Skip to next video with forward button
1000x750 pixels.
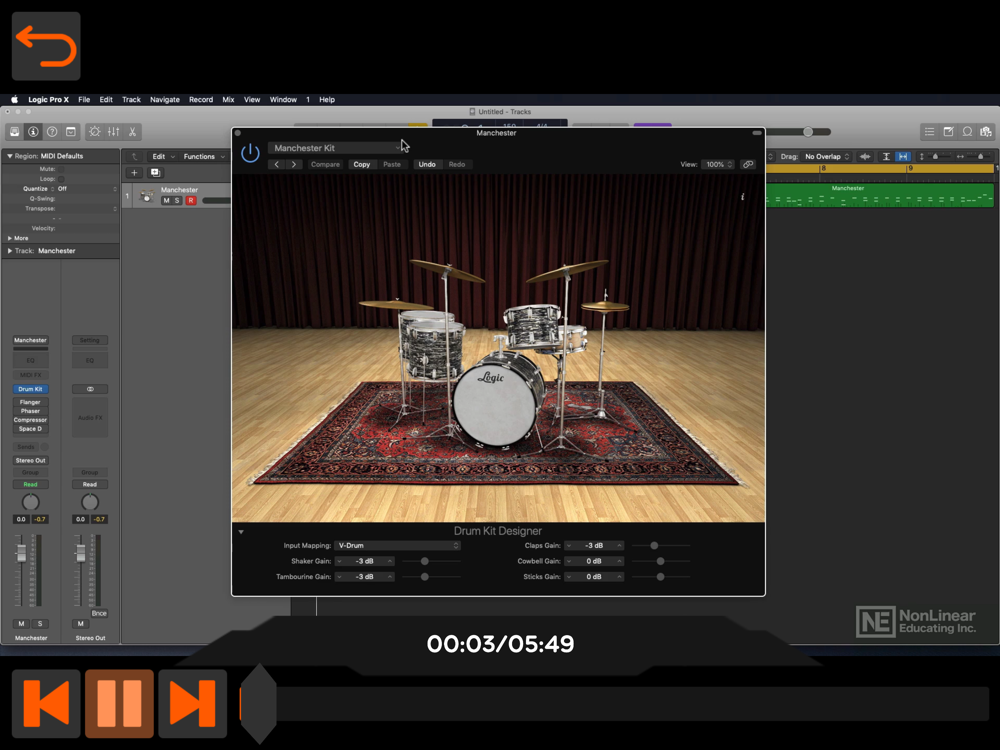point(193,703)
